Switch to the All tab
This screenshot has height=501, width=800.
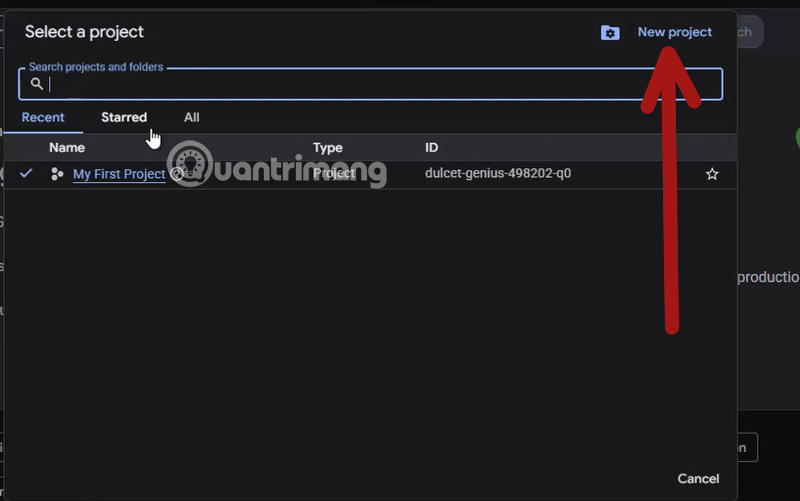click(192, 117)
